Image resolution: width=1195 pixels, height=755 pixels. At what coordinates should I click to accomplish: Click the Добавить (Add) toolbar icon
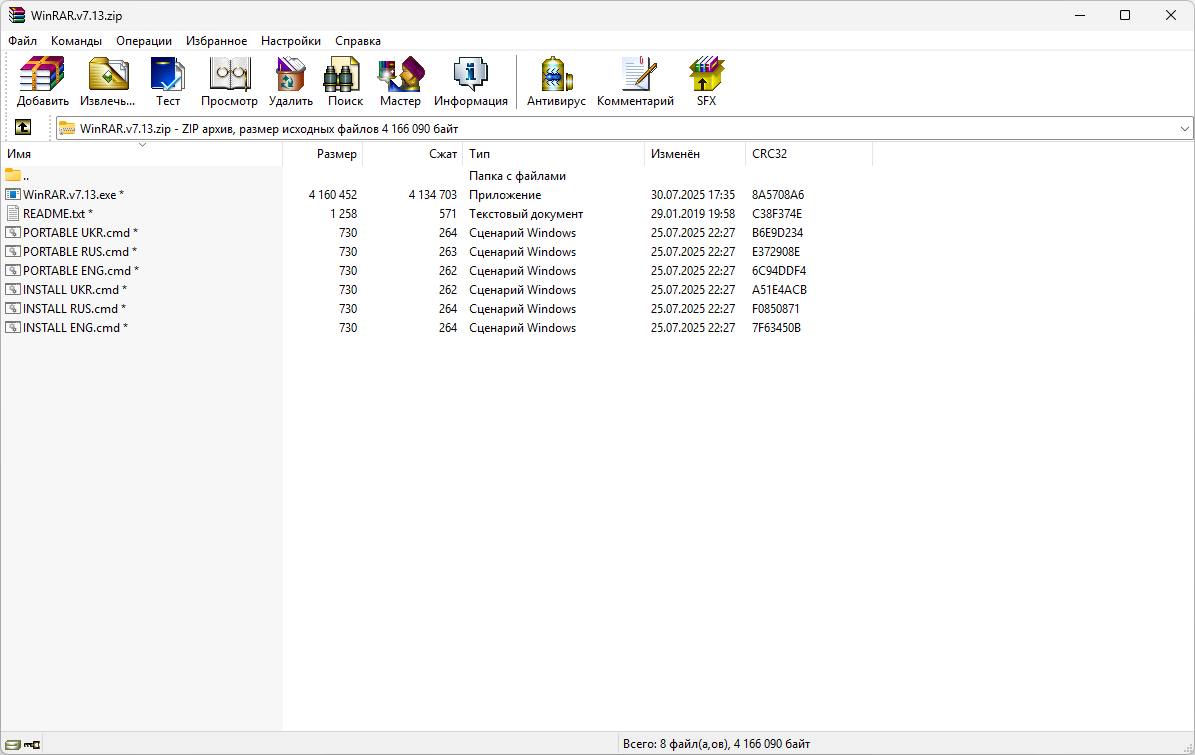(x=43, y=74)
